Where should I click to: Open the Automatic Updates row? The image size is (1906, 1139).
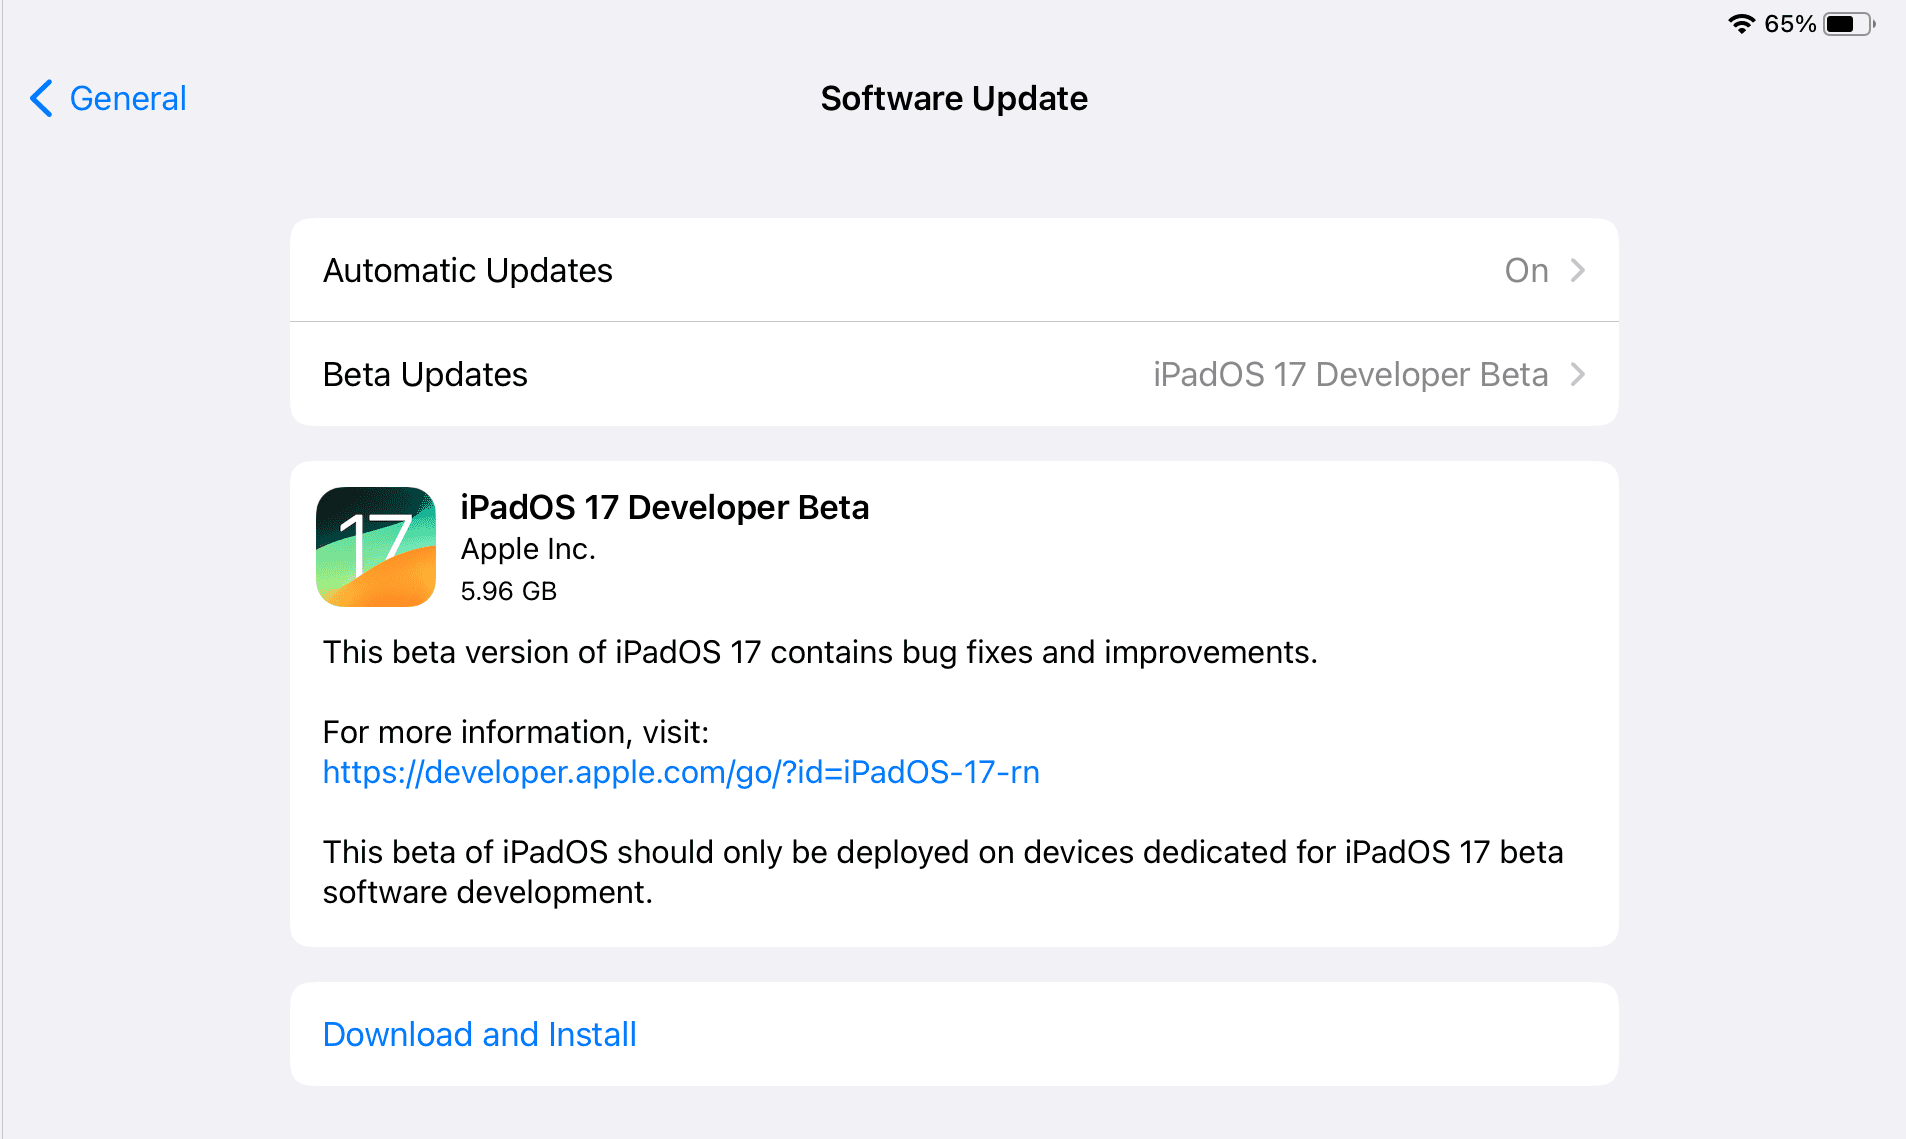(954, 270)
